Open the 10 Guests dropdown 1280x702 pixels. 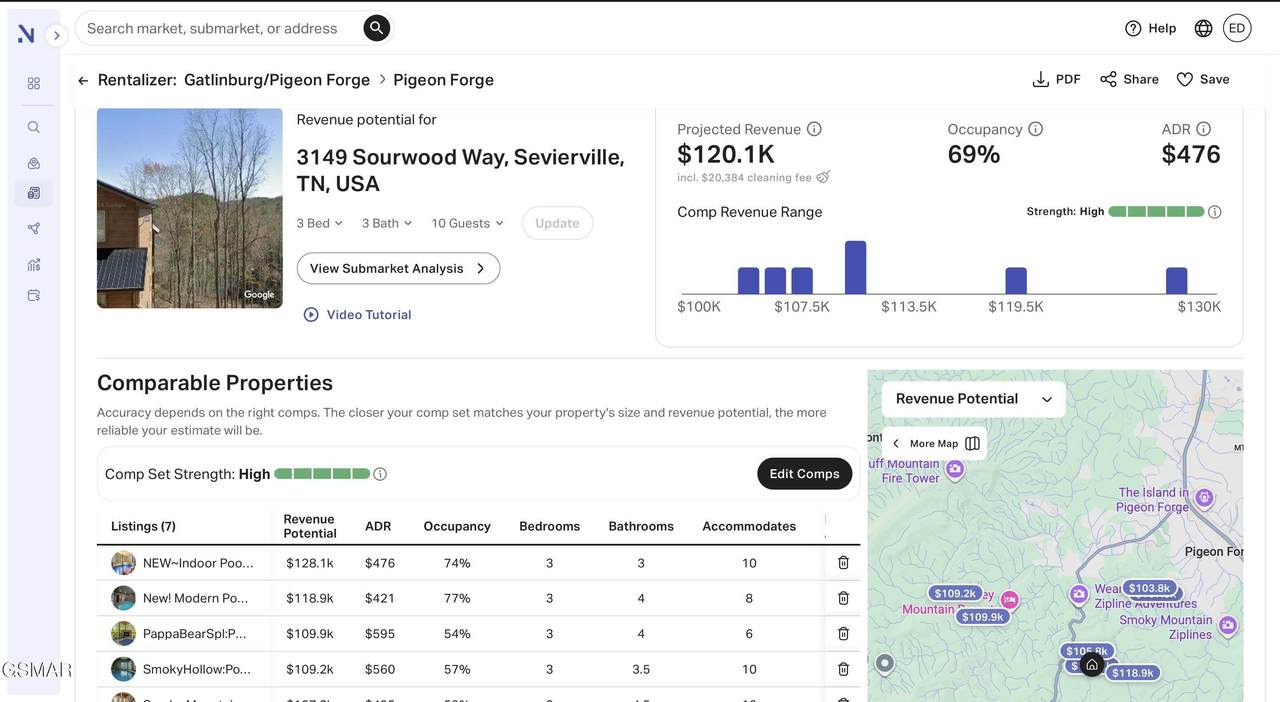467,223
